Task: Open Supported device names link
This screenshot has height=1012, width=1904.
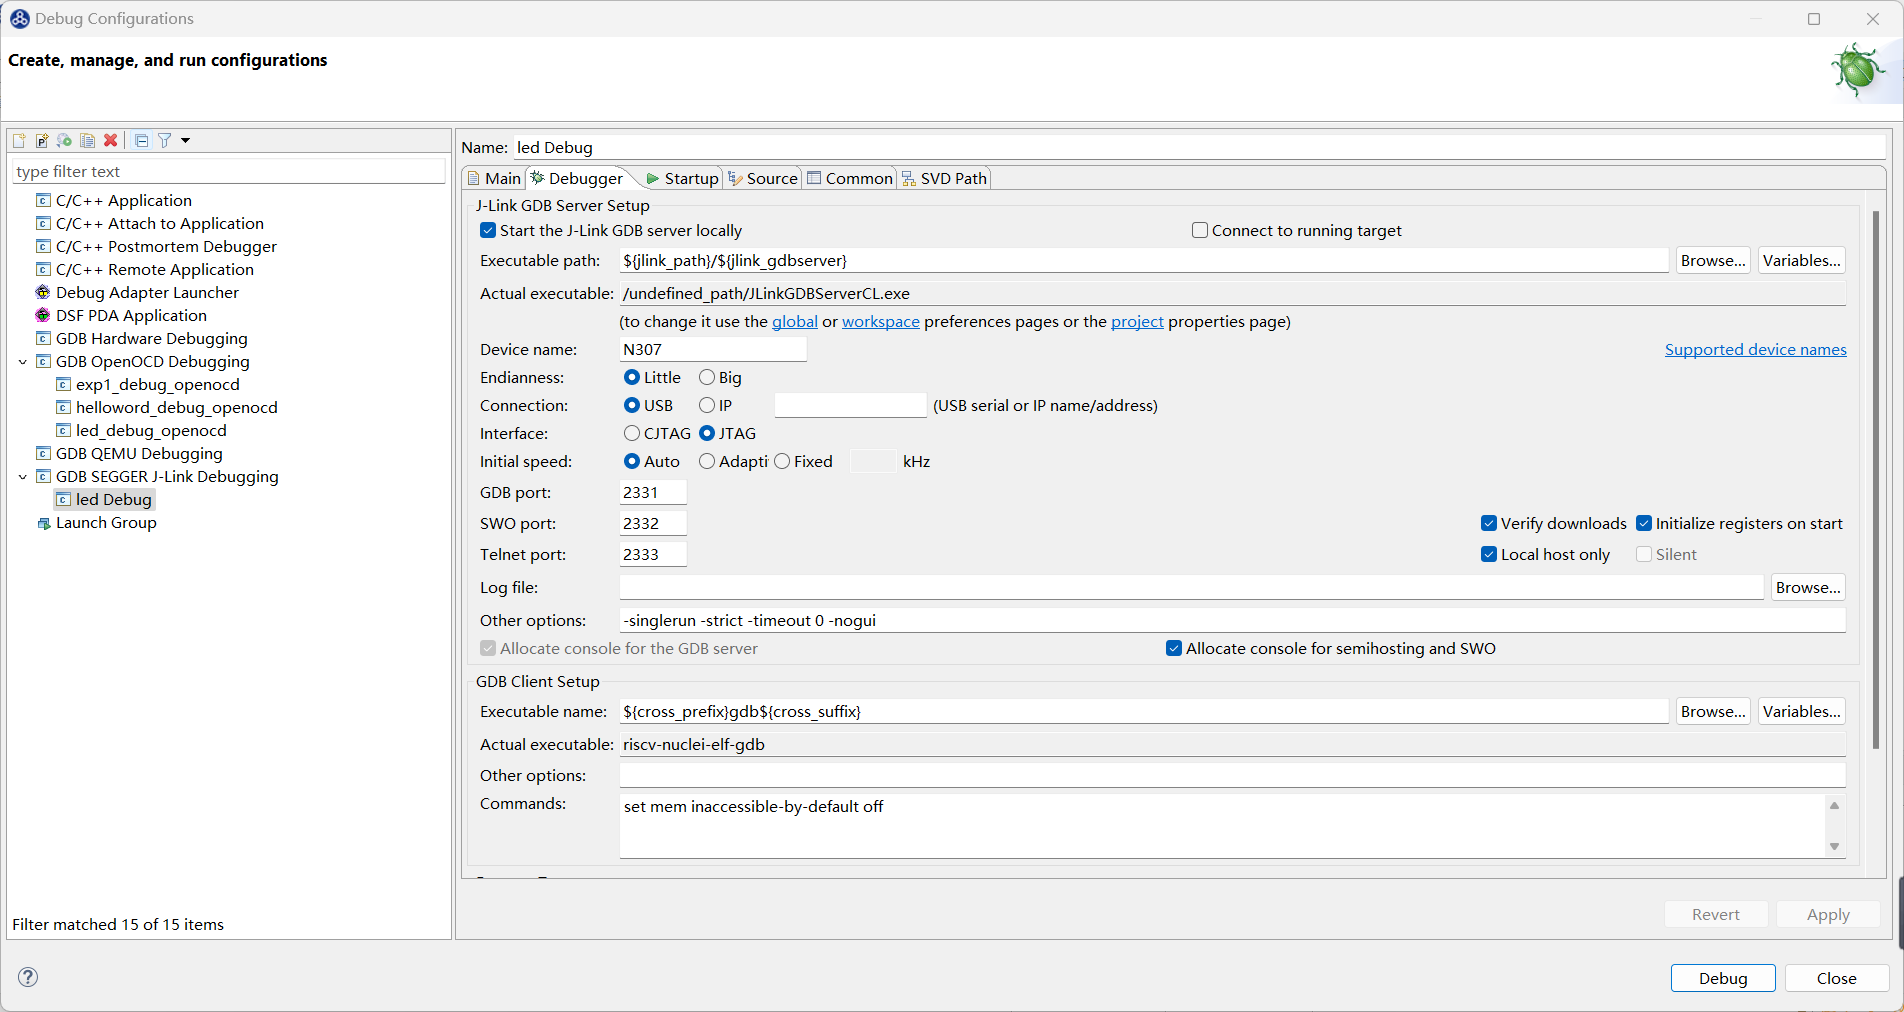Action: click(x=1755, y=350)
